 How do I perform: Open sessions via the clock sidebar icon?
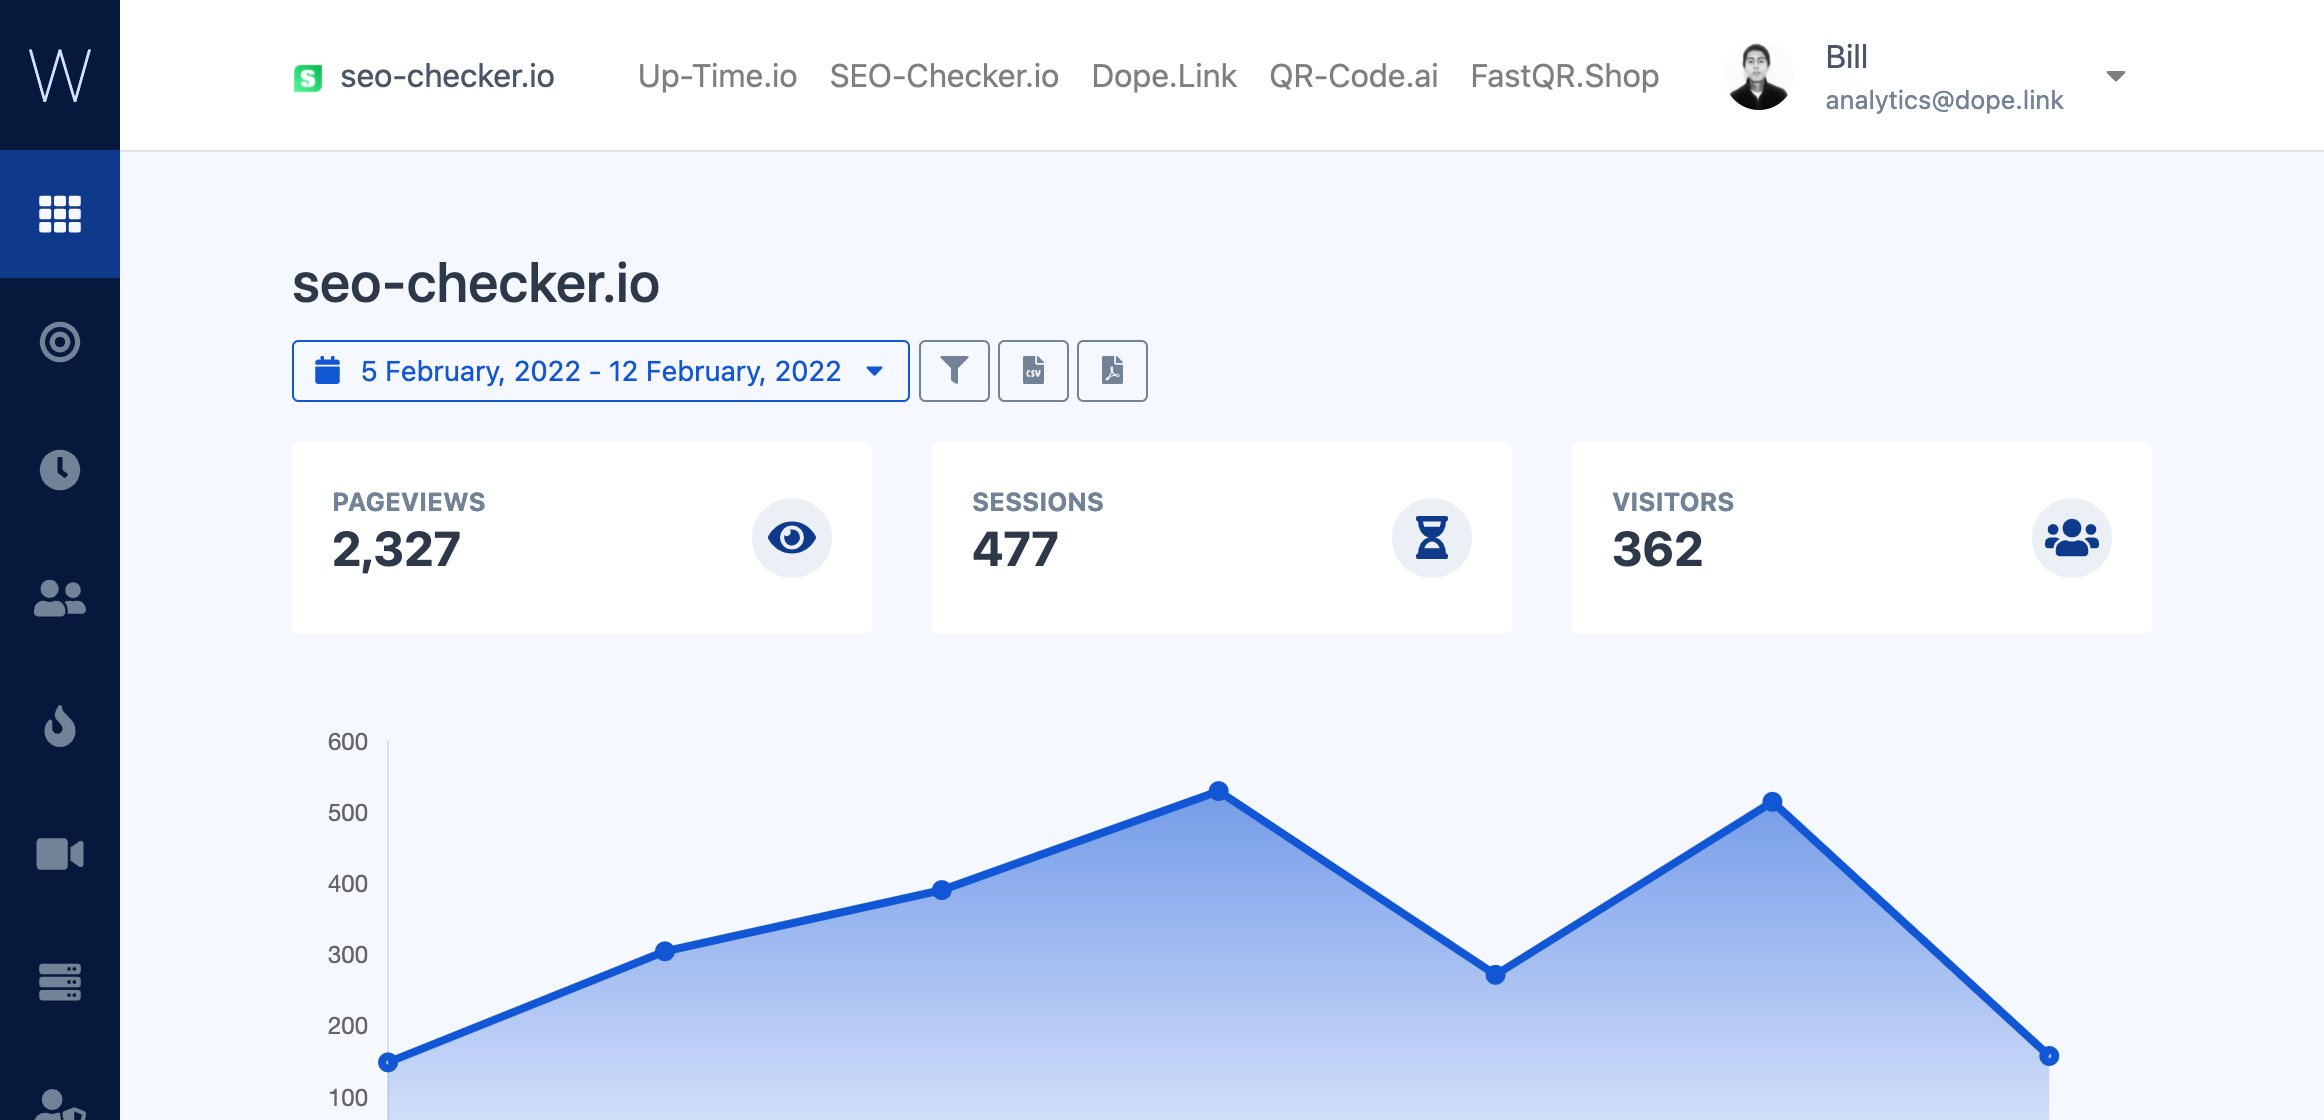tap(60, 470)
